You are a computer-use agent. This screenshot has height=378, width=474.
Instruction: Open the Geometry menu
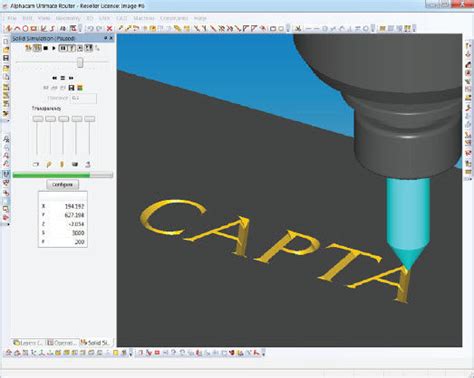pos(68,18)
